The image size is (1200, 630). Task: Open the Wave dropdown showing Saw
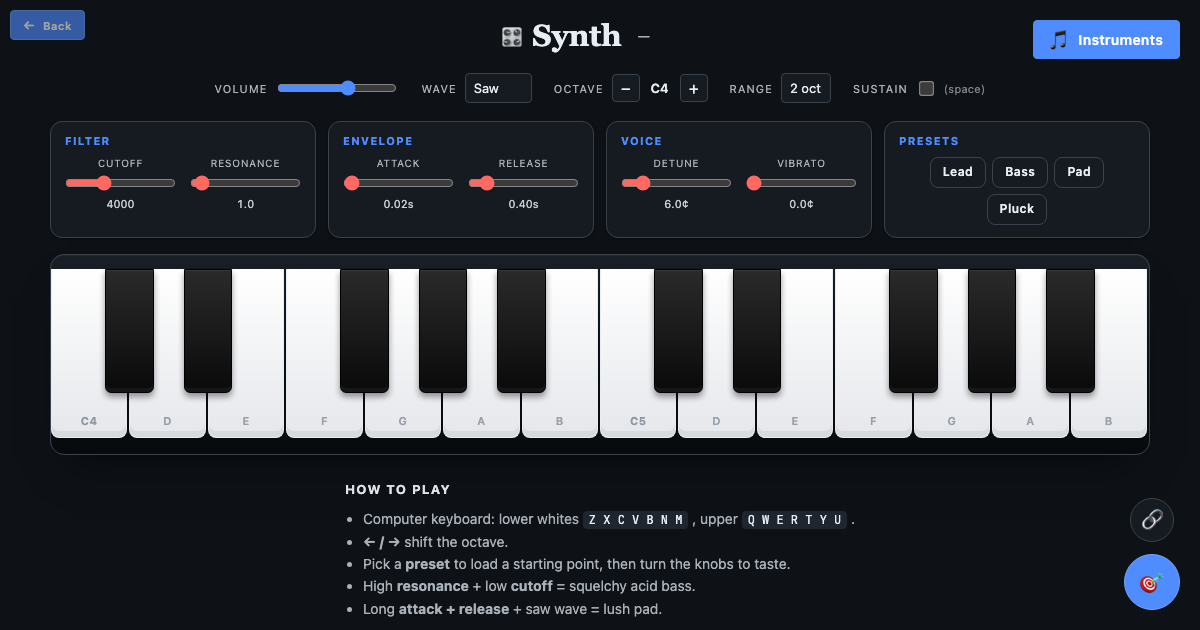coord(498,88)
